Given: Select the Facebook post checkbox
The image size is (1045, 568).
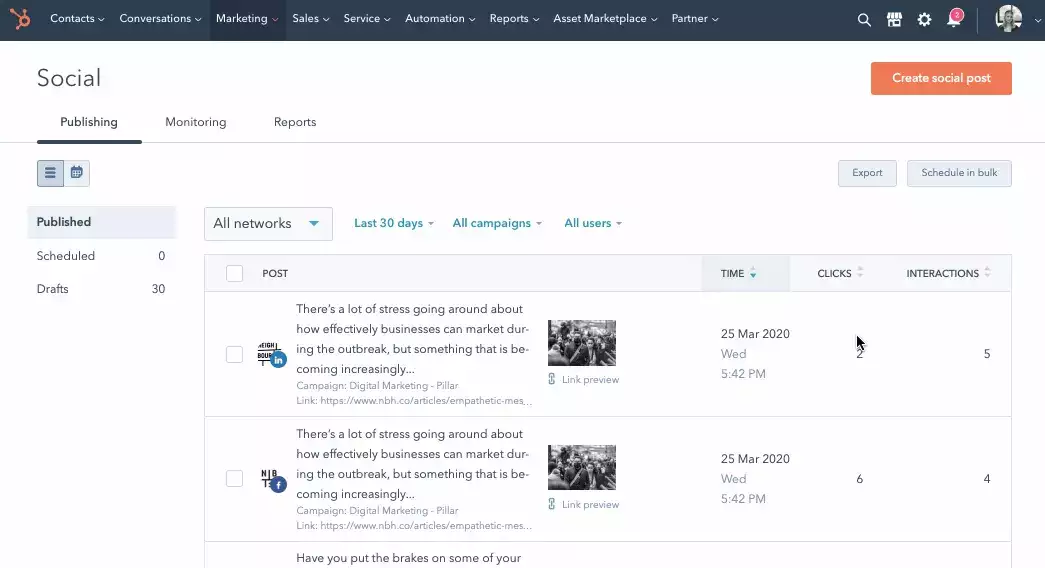Looking at the screenshot, I should (234, 479).
